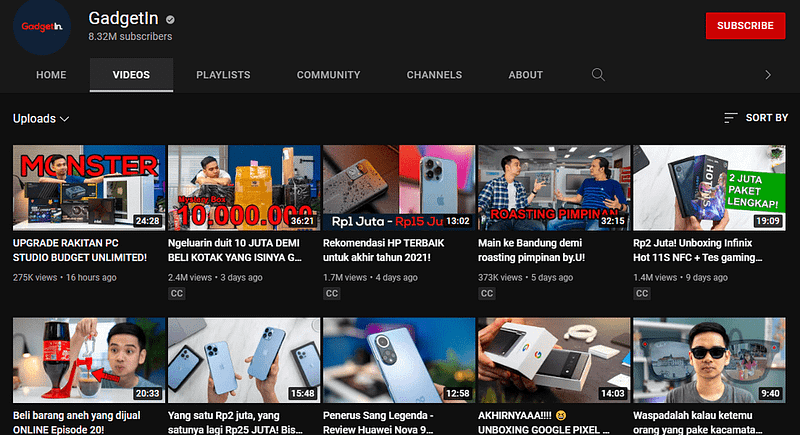Open the SORT BY menu
This screenshot has height=435, width=800.
tap(756, 118)
